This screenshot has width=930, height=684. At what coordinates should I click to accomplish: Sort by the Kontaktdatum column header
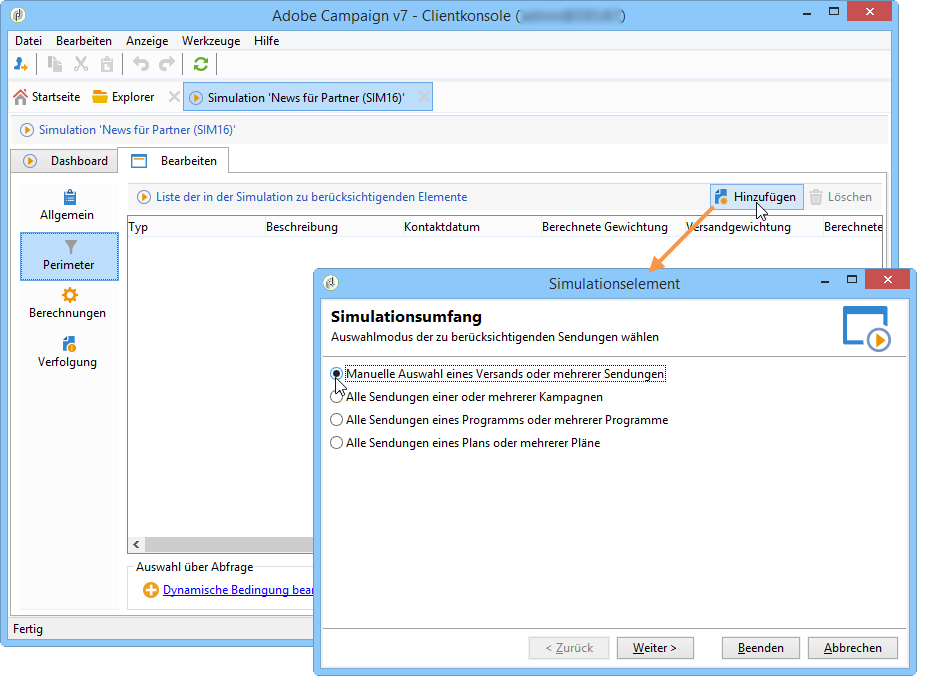click(472, 227)
